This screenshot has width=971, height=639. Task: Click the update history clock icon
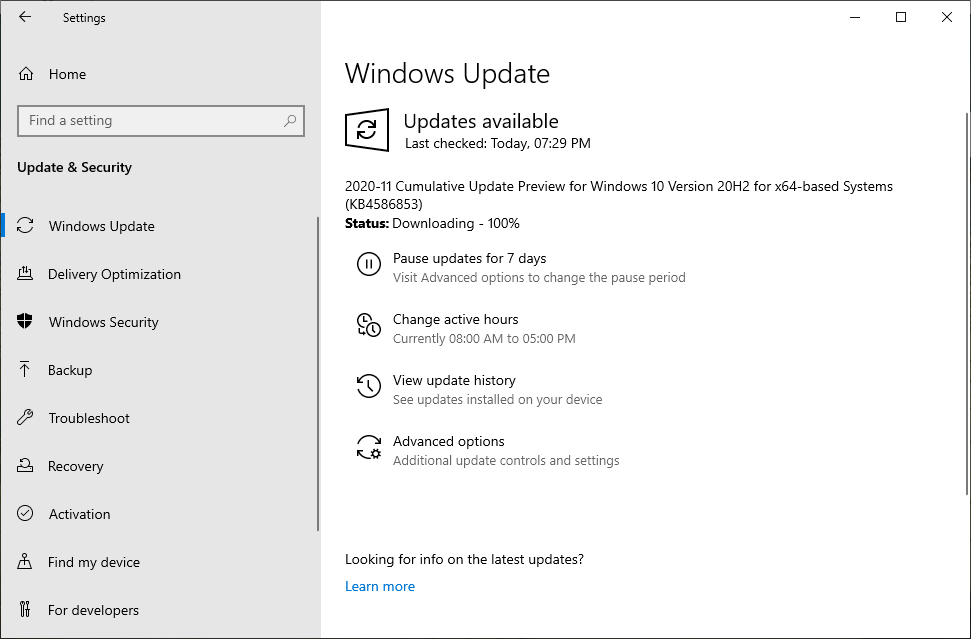(368, 386)
